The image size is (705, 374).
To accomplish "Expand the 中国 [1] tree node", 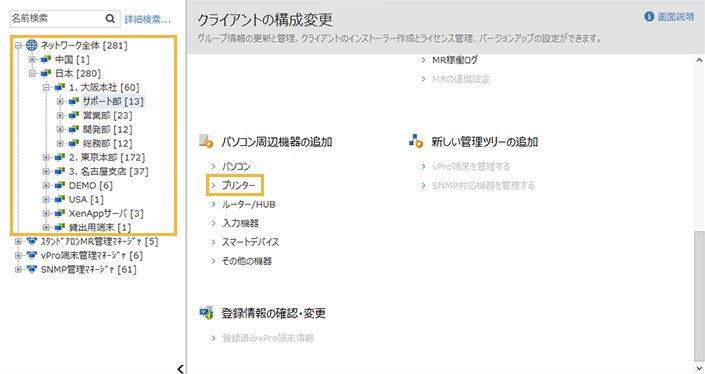I will pyautogui.click(x=32, y=59).
